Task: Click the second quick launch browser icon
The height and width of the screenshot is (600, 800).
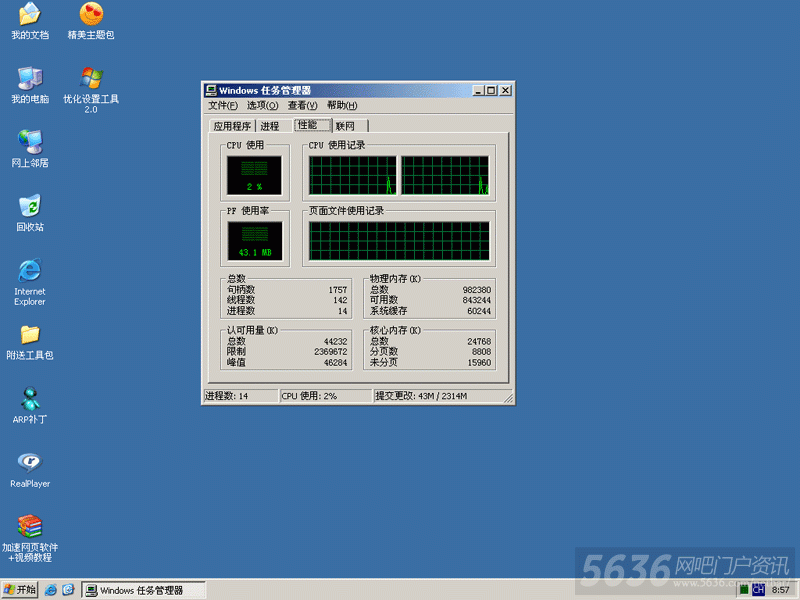Action: click(68, 590)
